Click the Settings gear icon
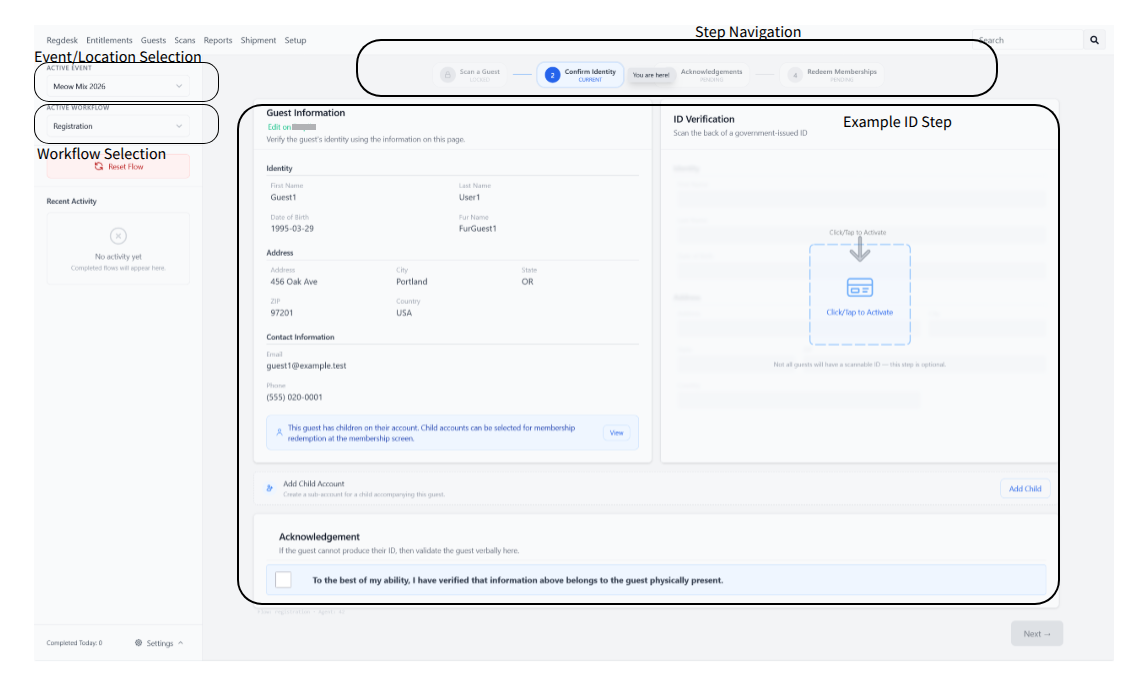Image resolution: width=1147 pixels, height=687 pixels. tap(138, 643)
